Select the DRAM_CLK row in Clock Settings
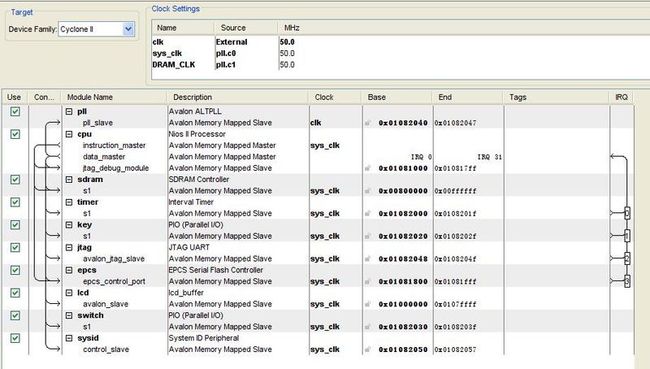This screenshot has width=650, height=369. [x=400, y=65]
